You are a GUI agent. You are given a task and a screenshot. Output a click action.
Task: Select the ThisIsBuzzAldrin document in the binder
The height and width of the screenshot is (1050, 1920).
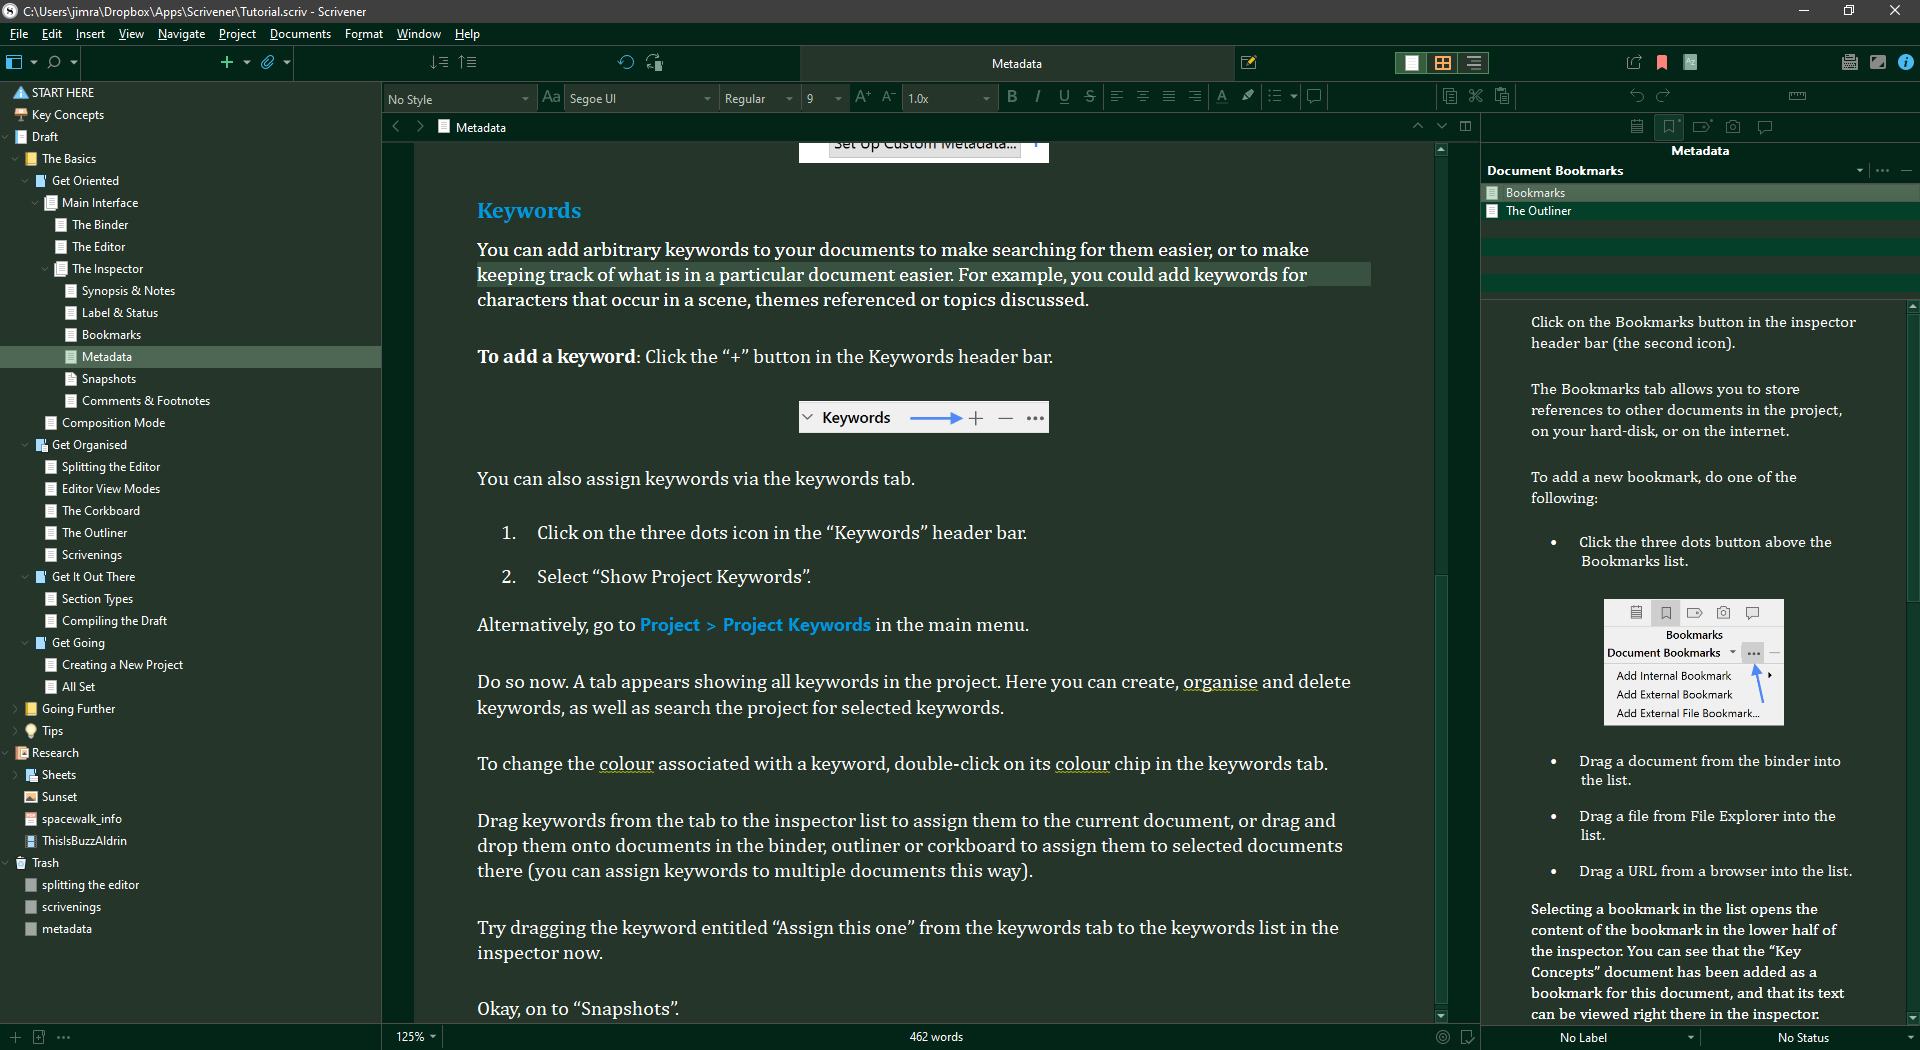coord(83,841)
